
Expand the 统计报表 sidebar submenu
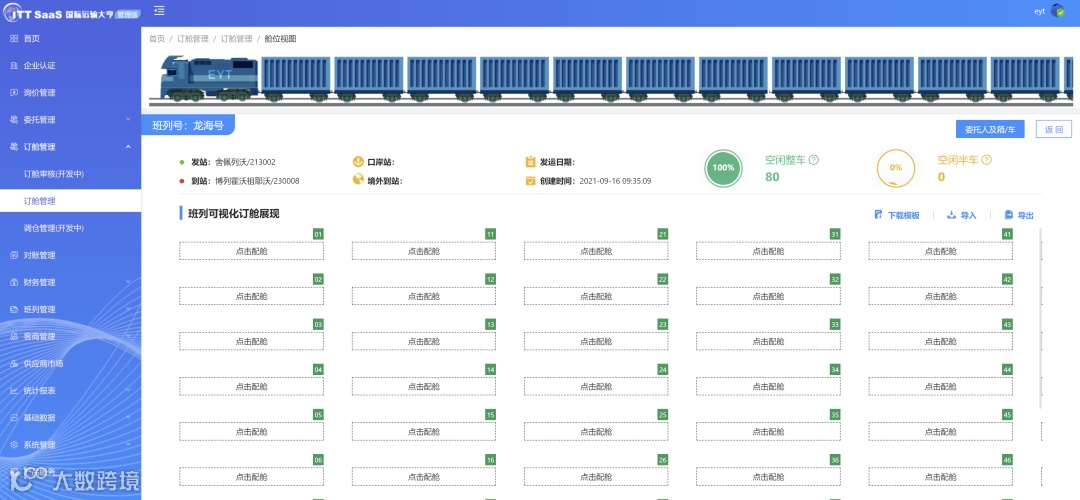(x=128, y=390)
